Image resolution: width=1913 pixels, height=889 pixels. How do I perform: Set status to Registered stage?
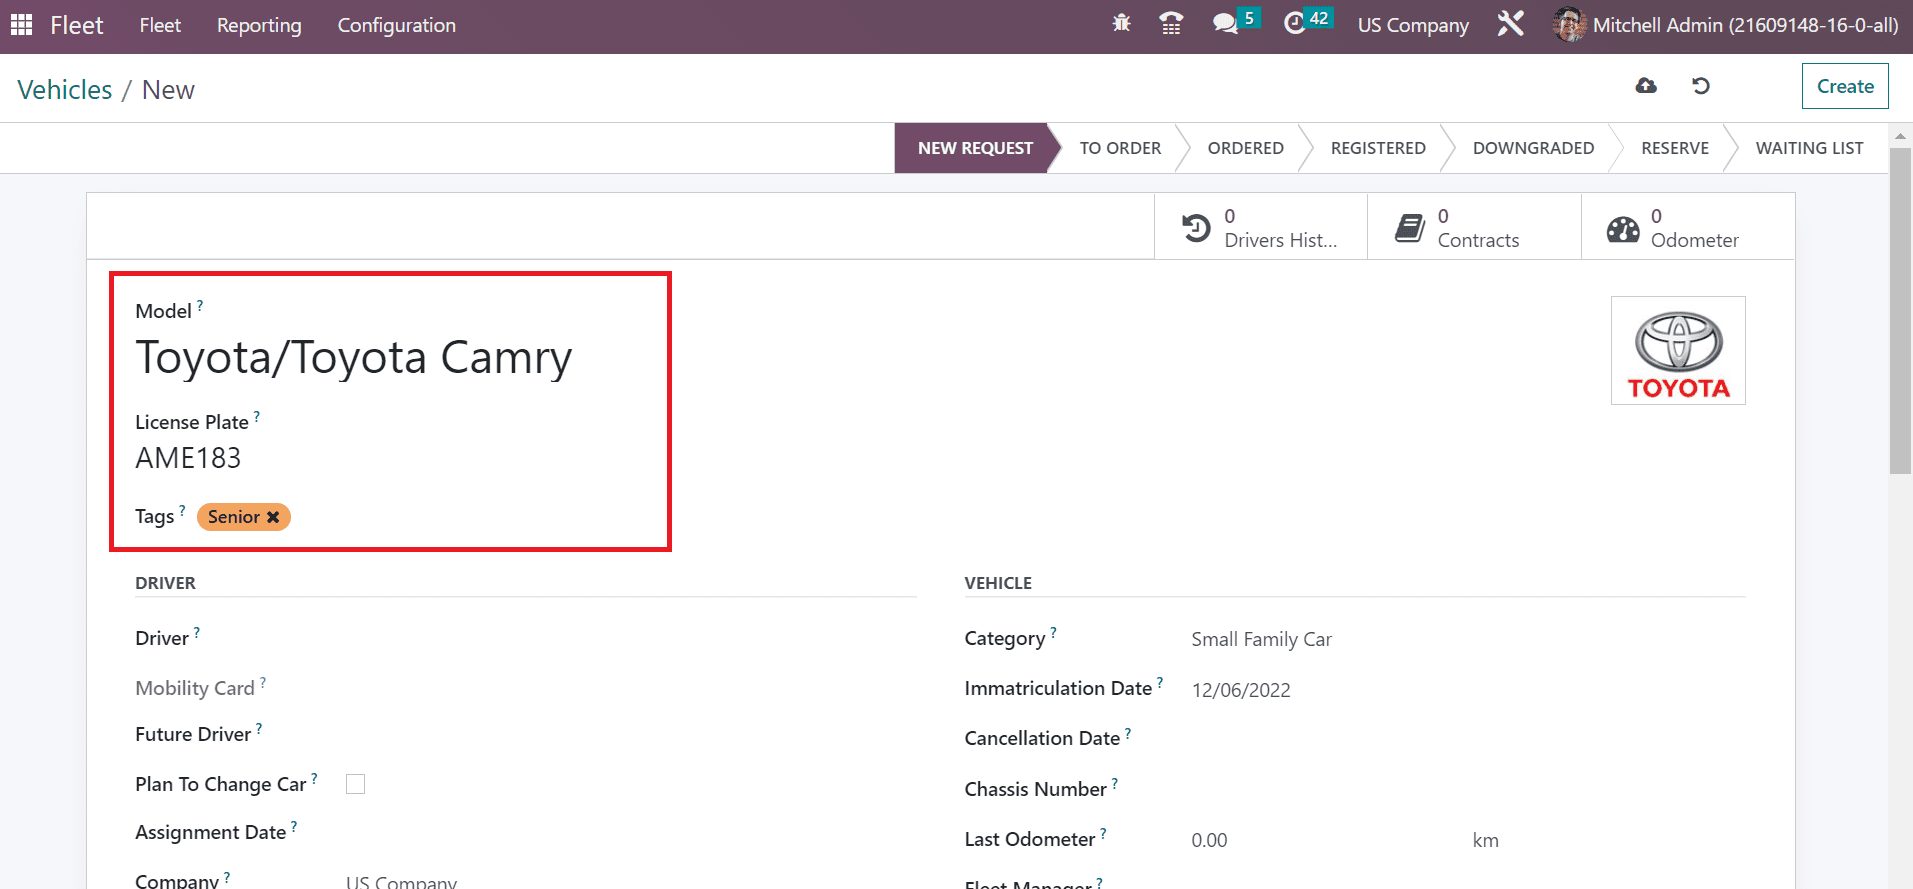(x=1378, y=148)
